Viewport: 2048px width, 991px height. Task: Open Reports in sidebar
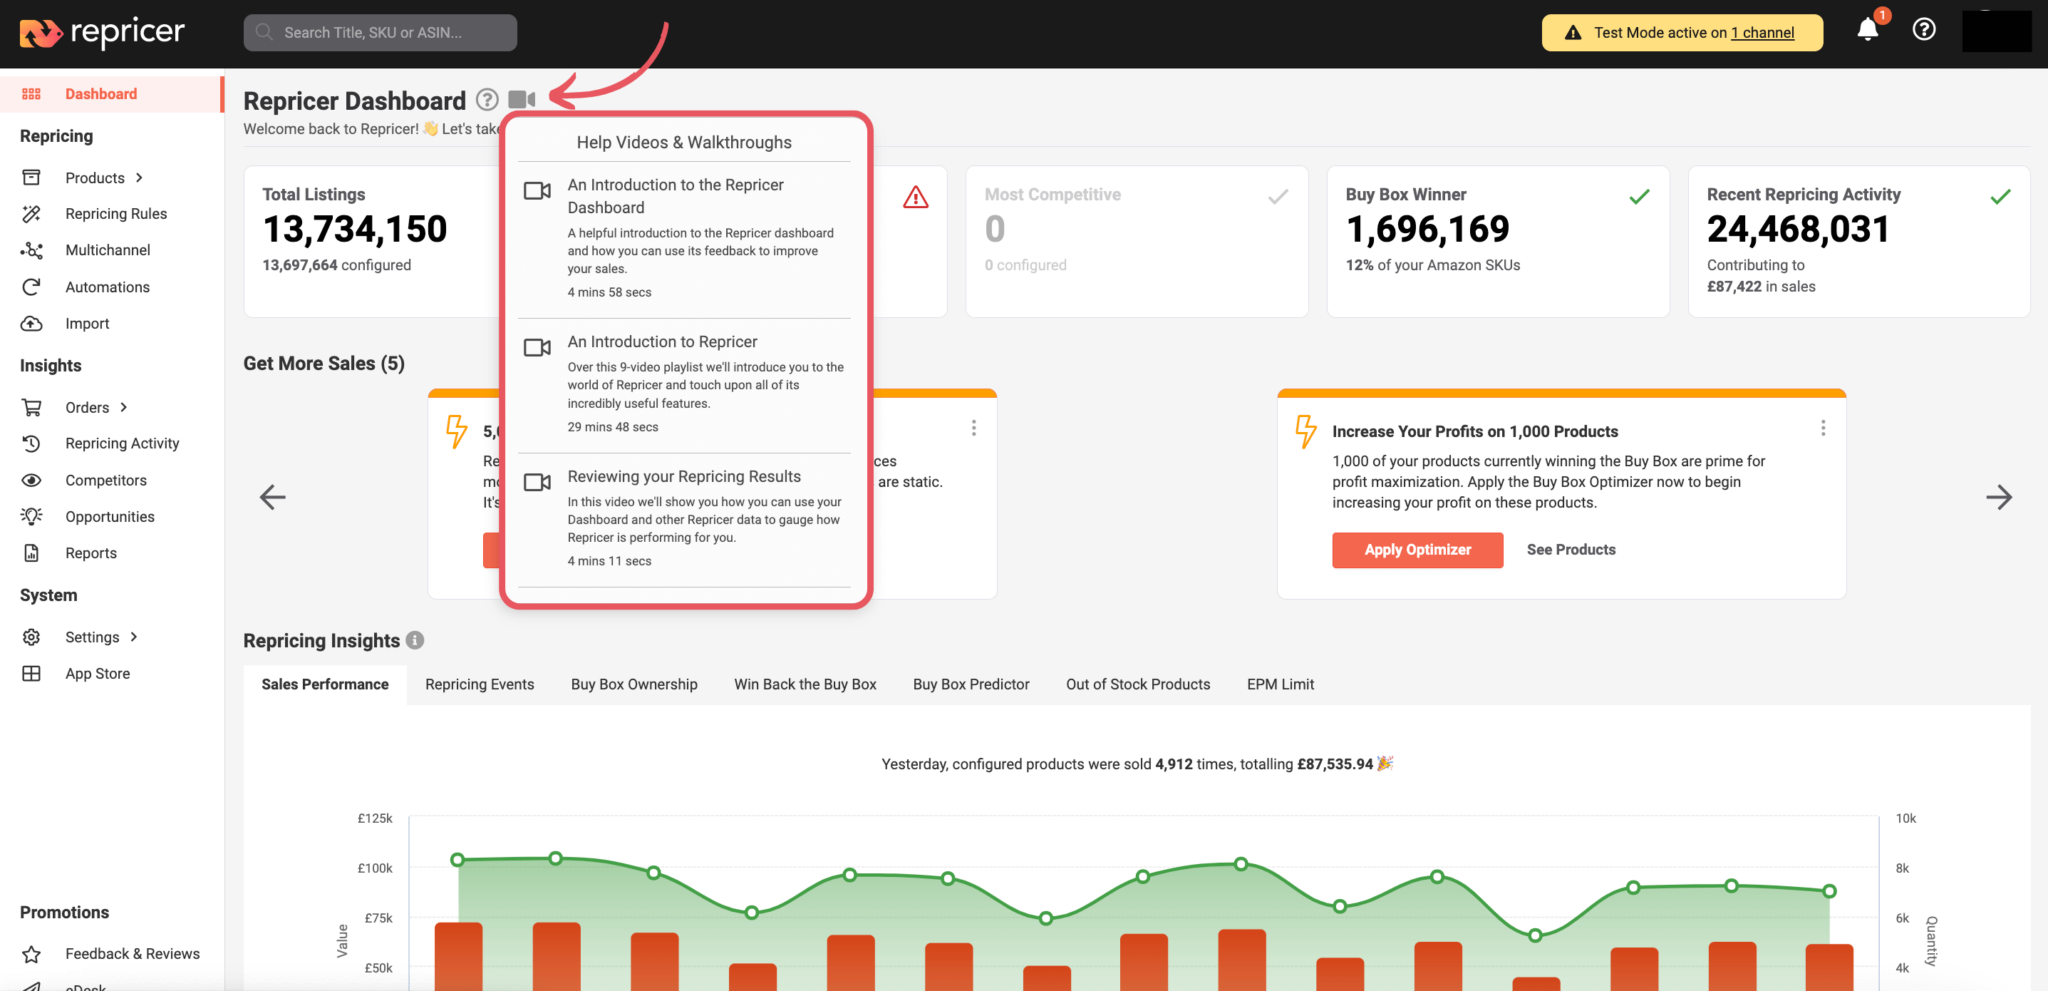pos(91,553)
